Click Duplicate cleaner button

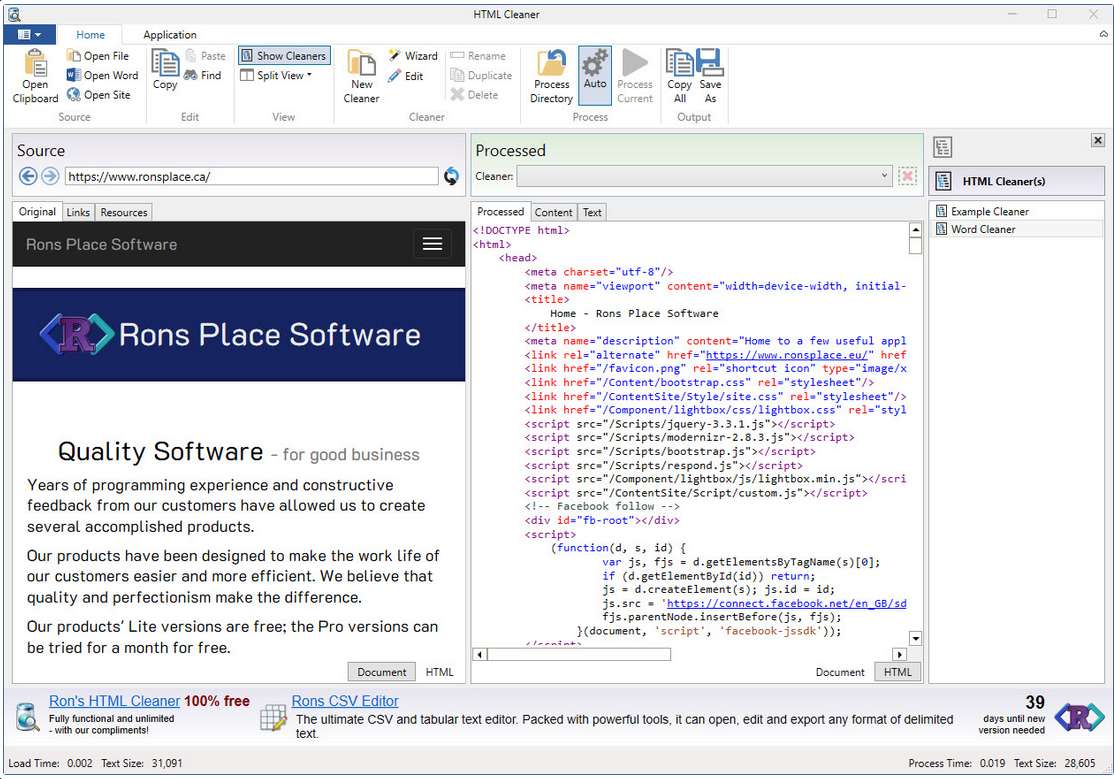[481, 75]
